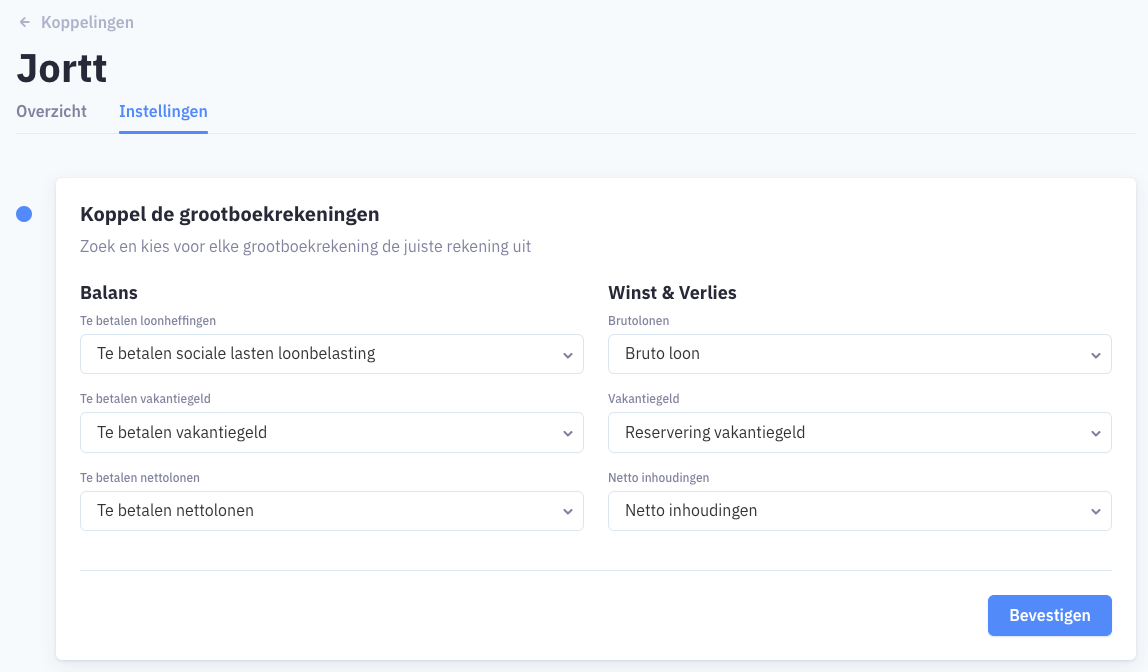
Task: Click the 'Netto inhoudingen' field label
Action: click(x=658, y=478)
